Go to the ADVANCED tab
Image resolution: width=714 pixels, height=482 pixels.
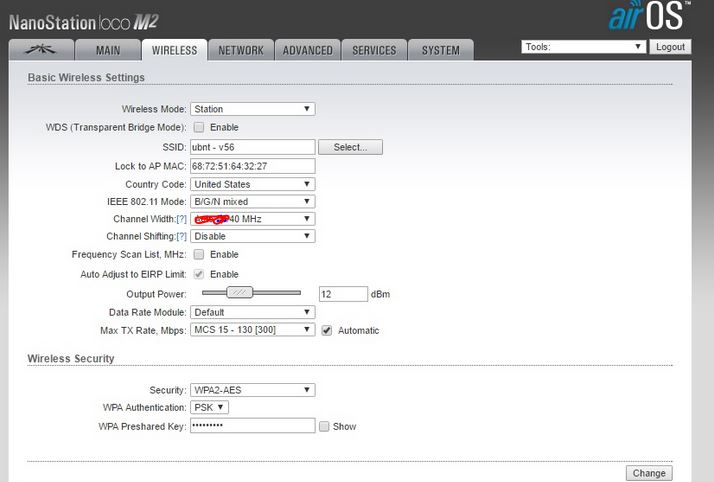click(307, 50)
